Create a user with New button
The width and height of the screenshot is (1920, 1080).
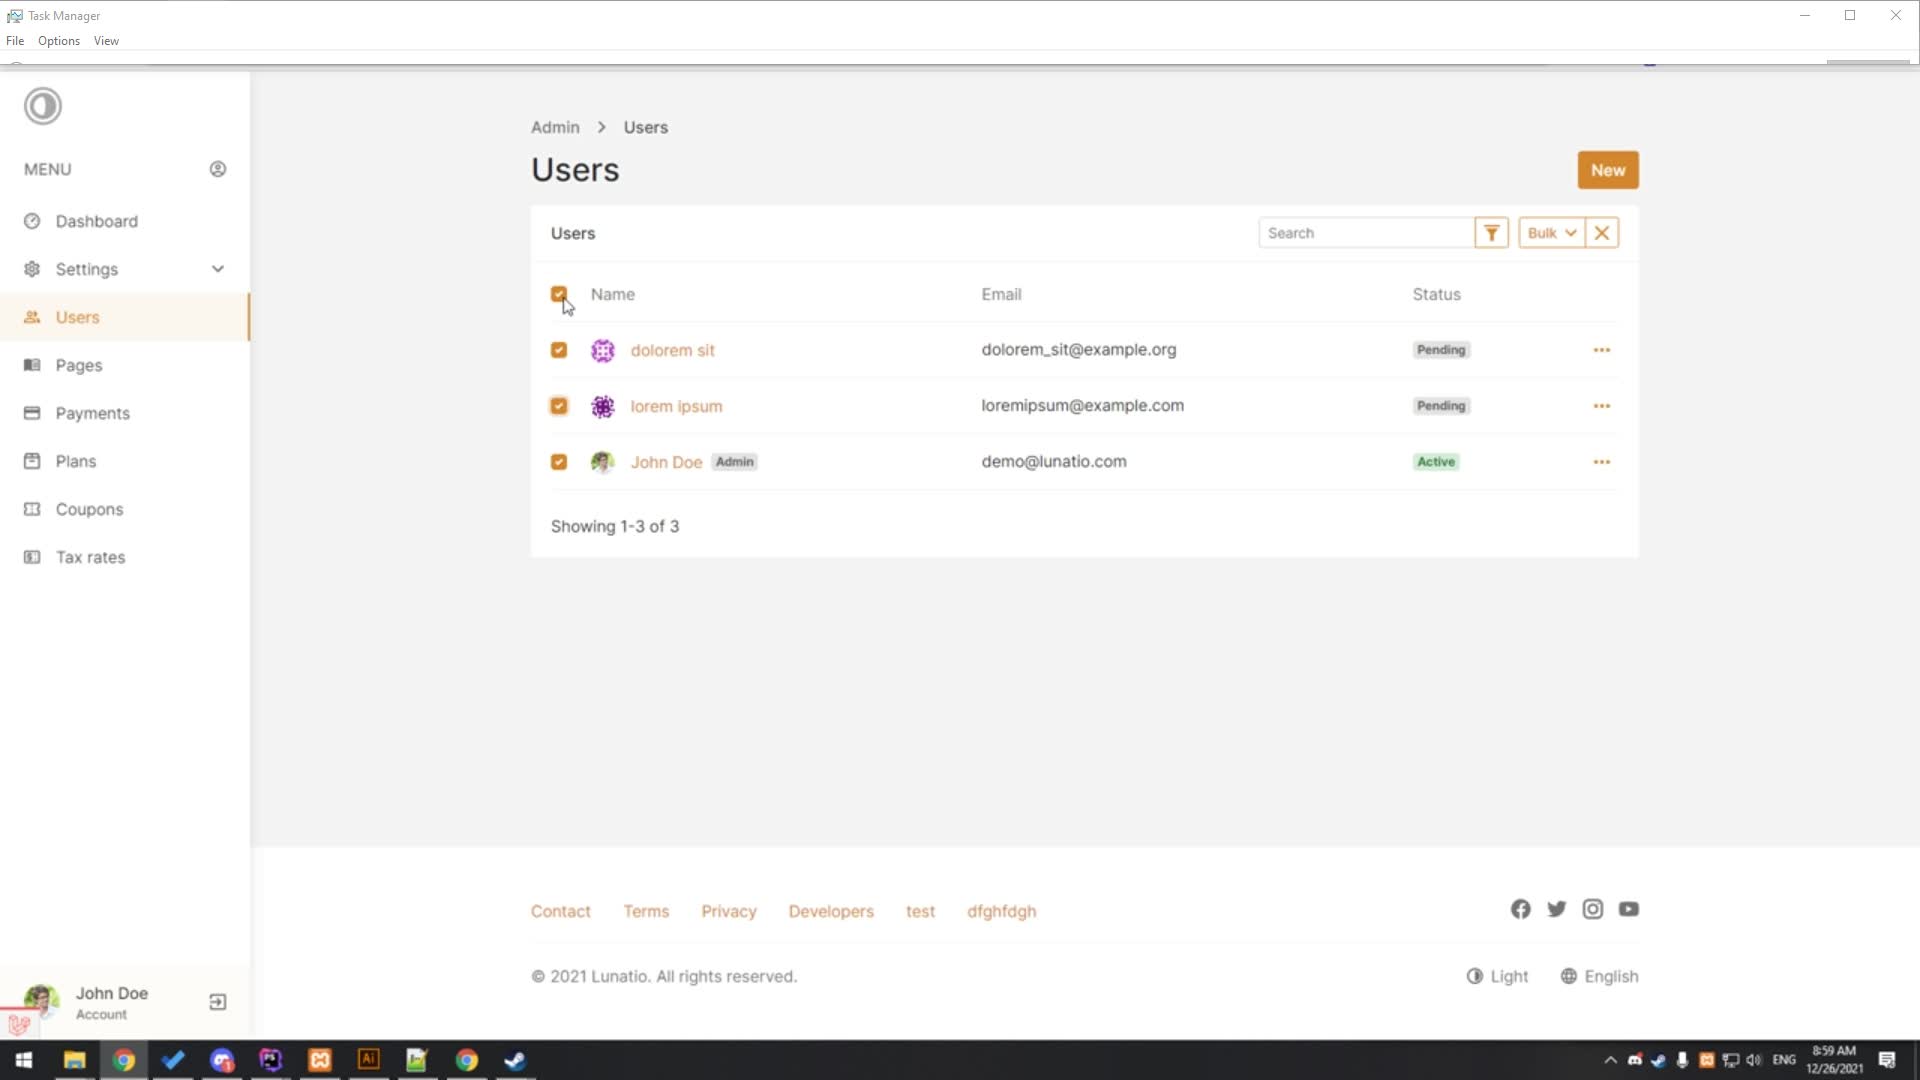(x=1608, y=170)
